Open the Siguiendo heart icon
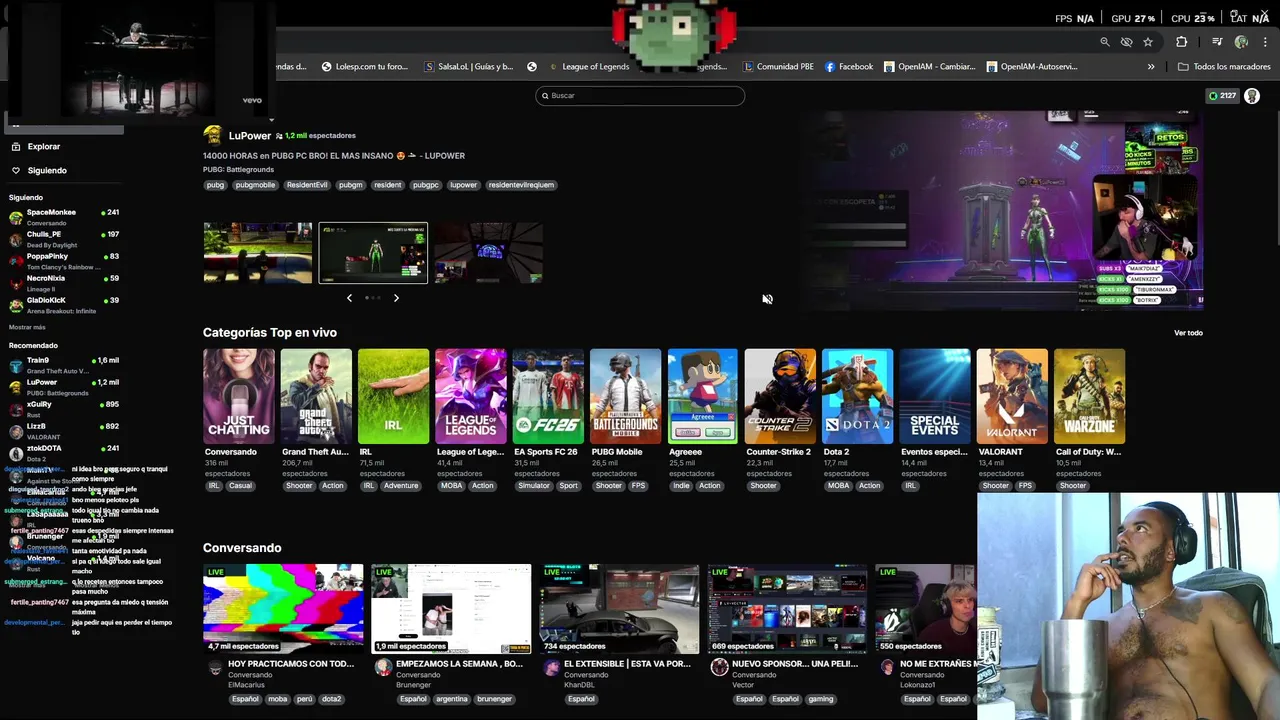The image size is (1280, 720). click(16, 170)
